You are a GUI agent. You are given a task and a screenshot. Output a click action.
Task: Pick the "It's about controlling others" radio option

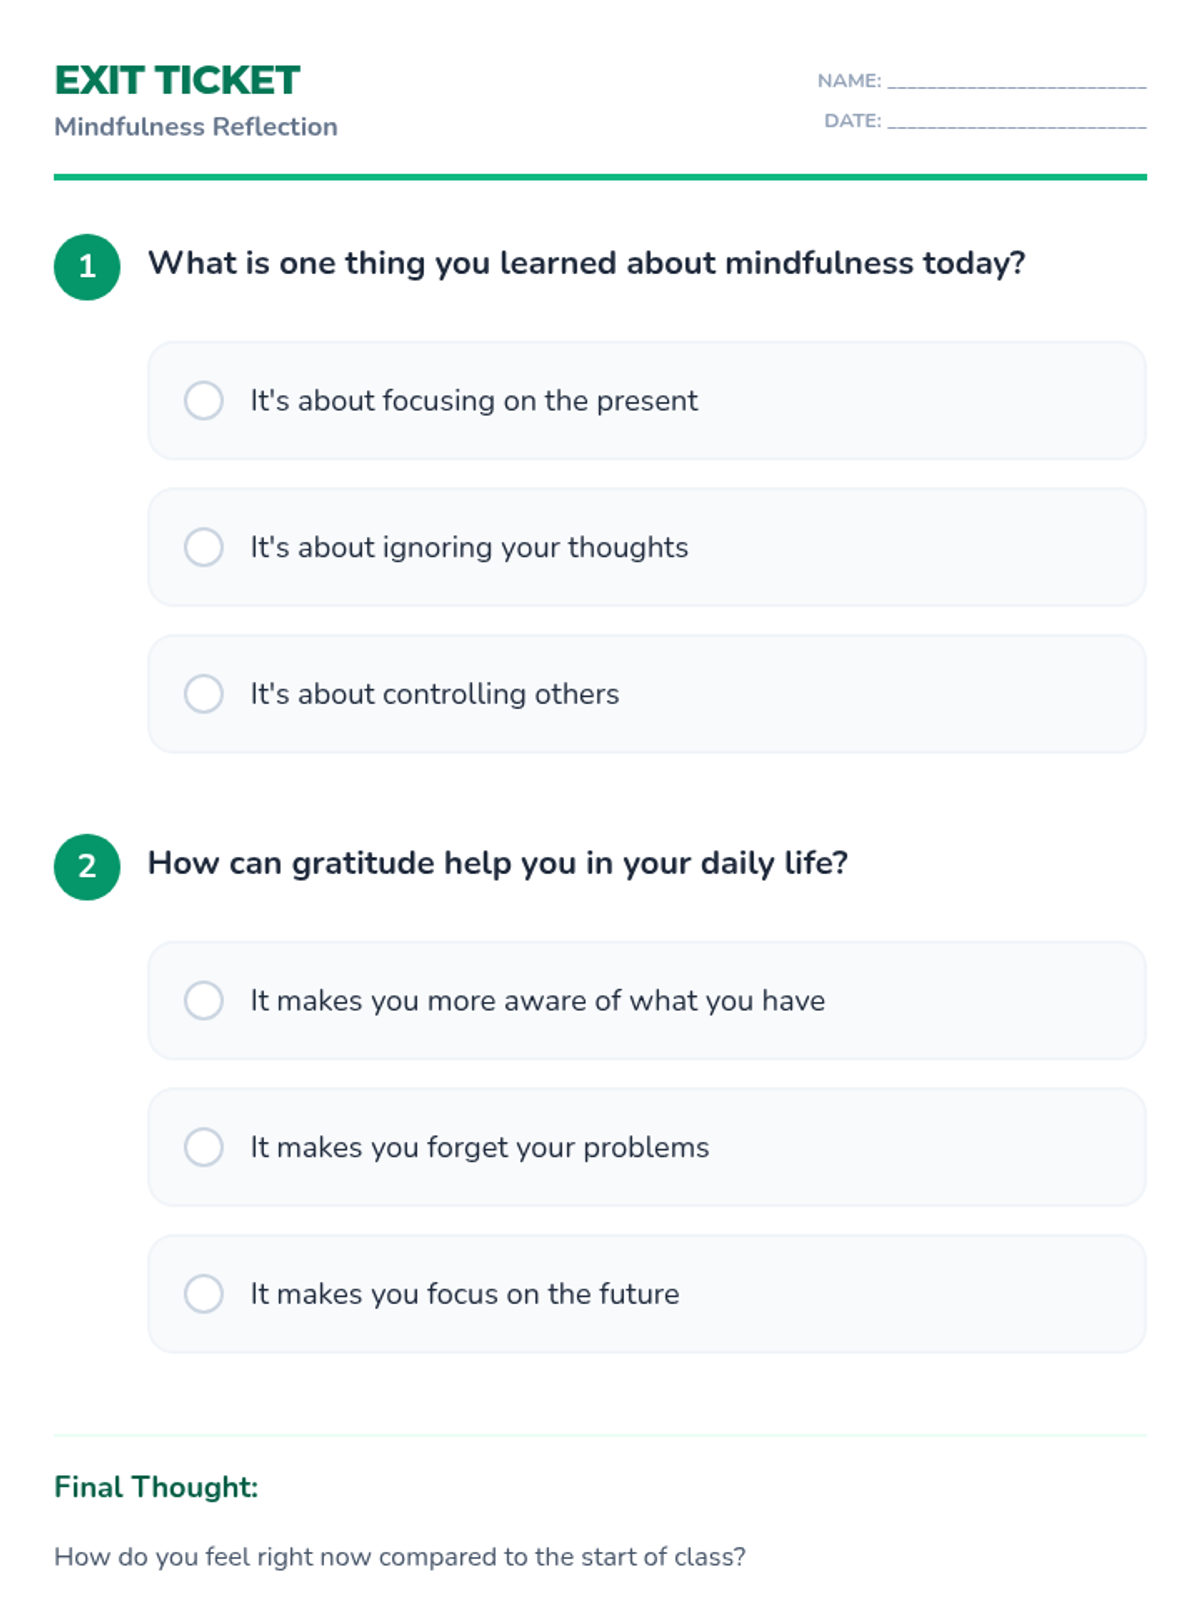[x=203, y=694]
